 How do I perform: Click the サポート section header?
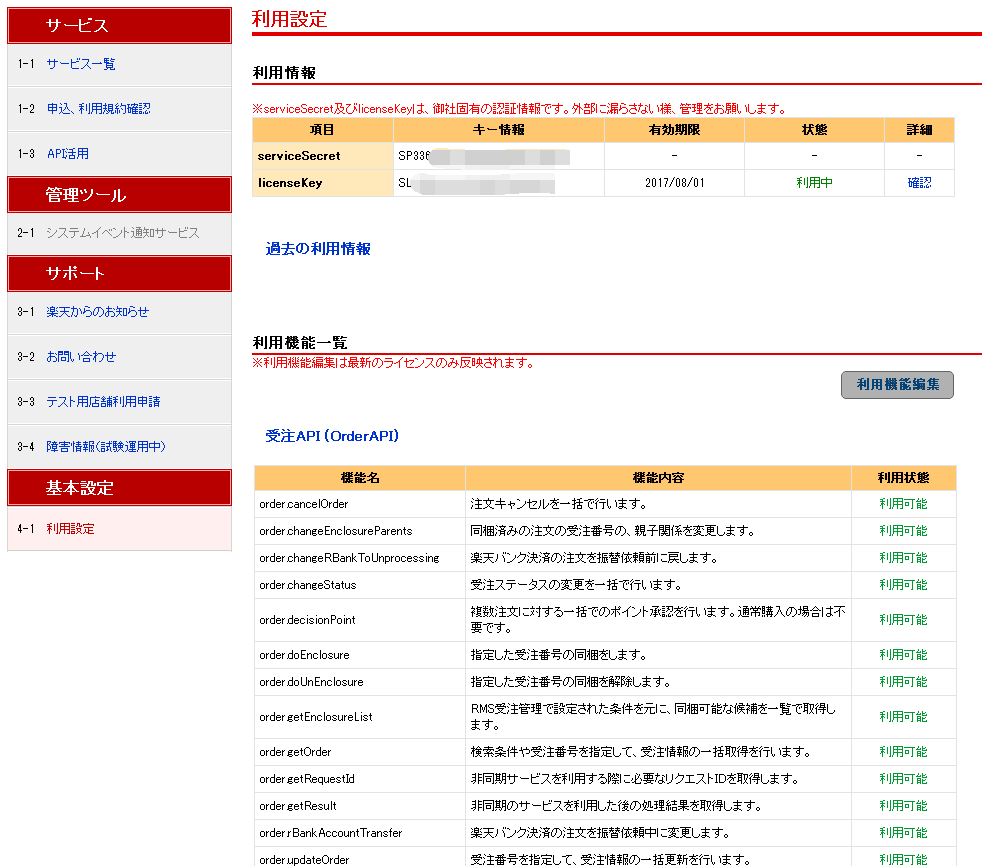coord(119,273)
